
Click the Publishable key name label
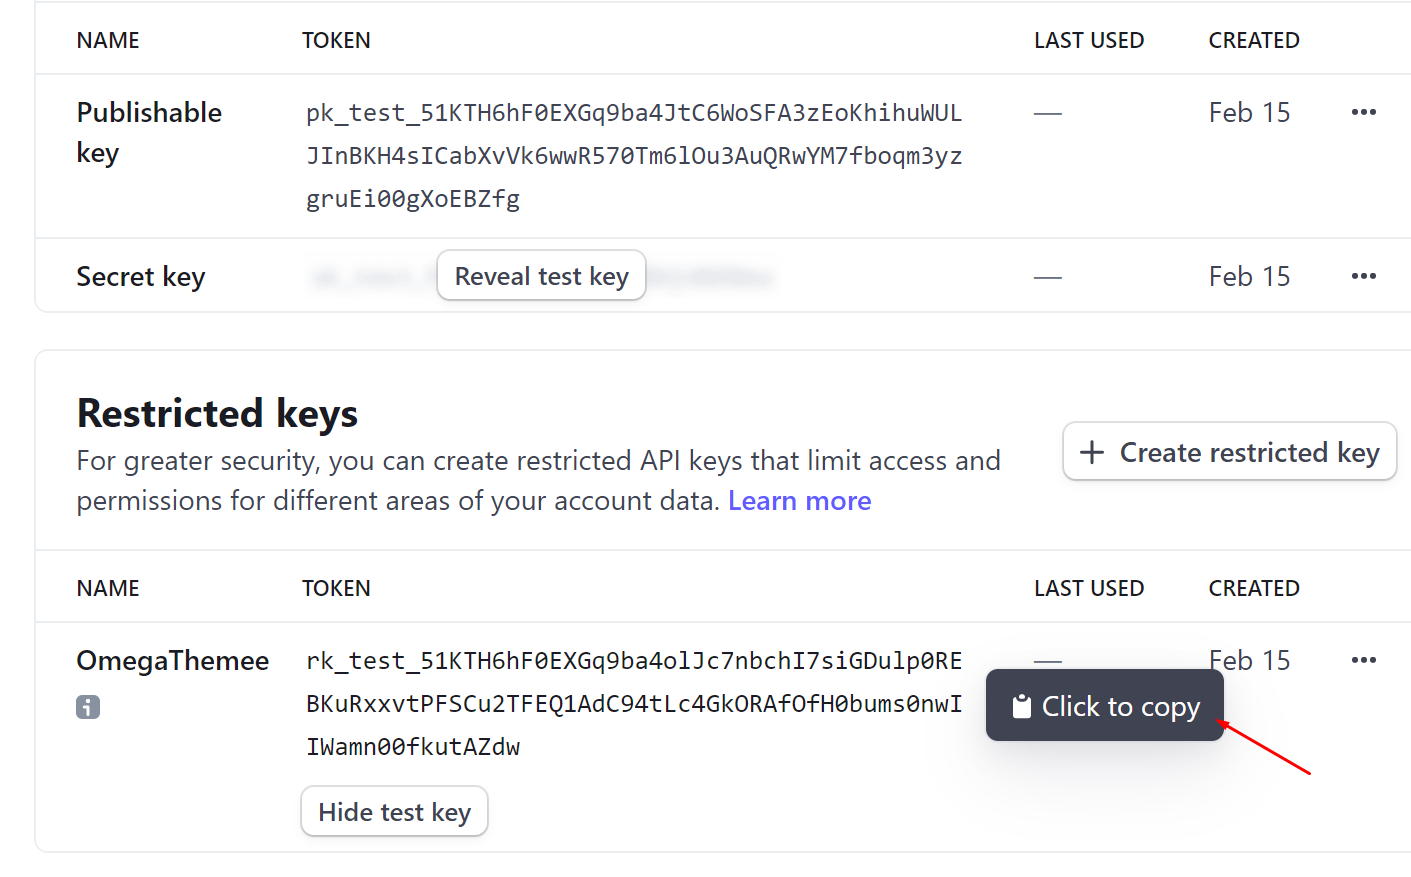point(149,132)
